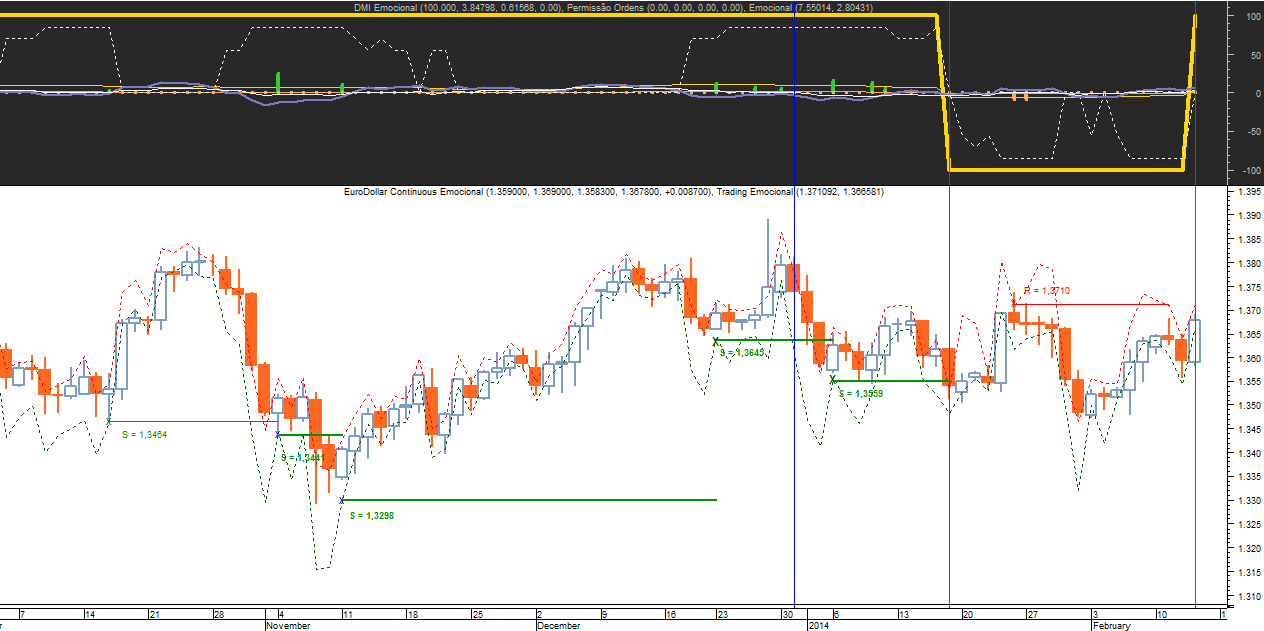Click the 'November' month label
Viewport: 1264px width, 631px height.
point(290,626)
